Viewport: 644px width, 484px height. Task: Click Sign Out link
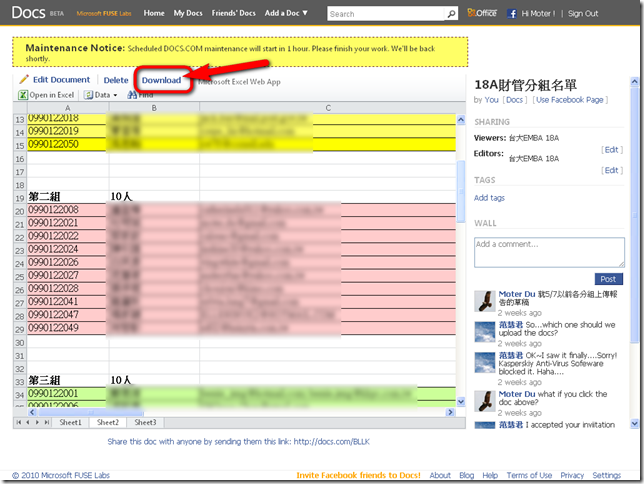pos(583,14)
